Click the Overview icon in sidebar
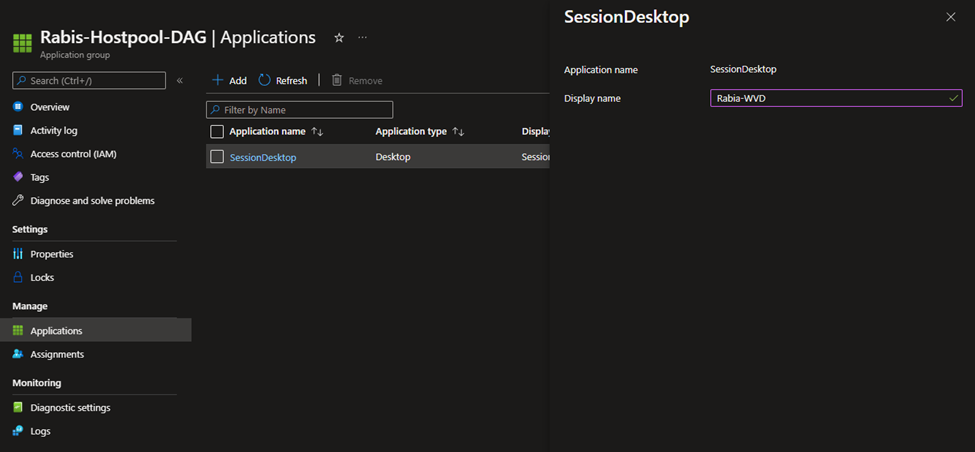The width and height of the screenshot is (975, 452). pos(18,107)
